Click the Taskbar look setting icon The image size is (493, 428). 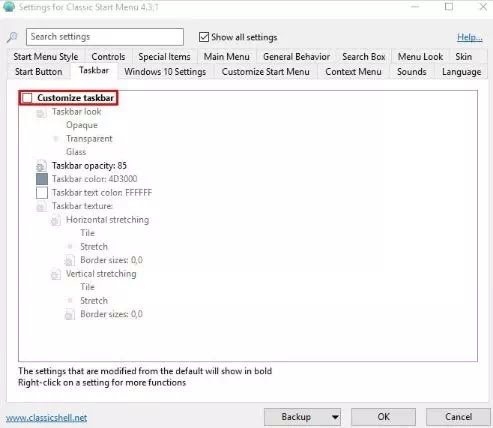pos(41,112)
